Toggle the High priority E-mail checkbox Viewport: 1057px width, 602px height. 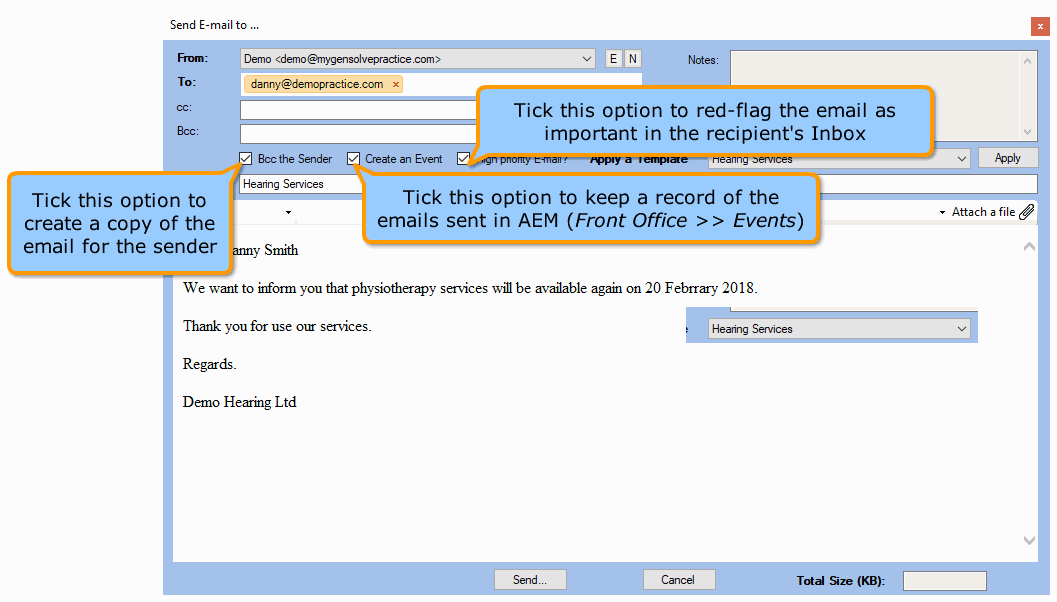click(463, 158)
